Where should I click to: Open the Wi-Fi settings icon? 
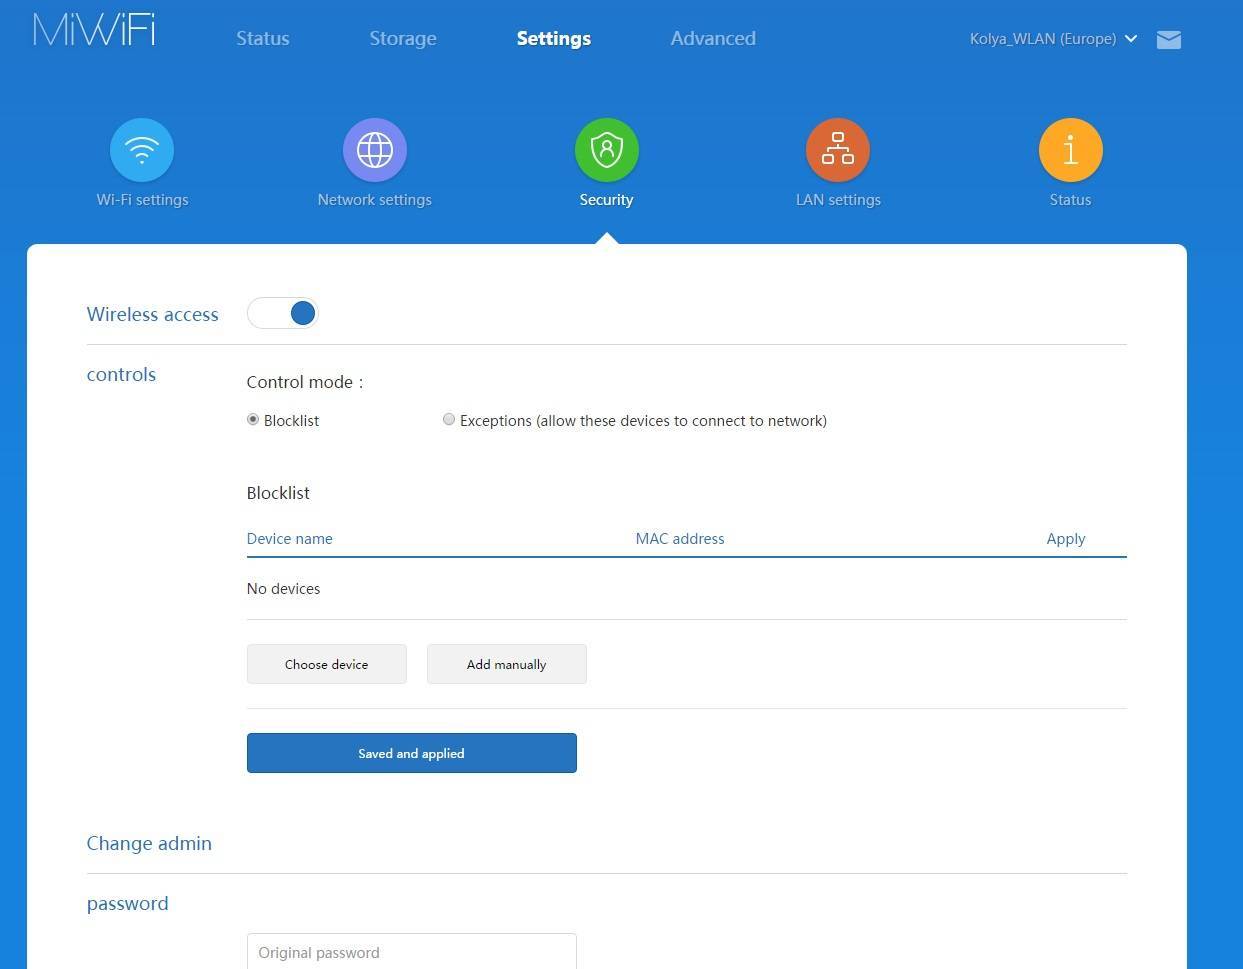[142, 150]
